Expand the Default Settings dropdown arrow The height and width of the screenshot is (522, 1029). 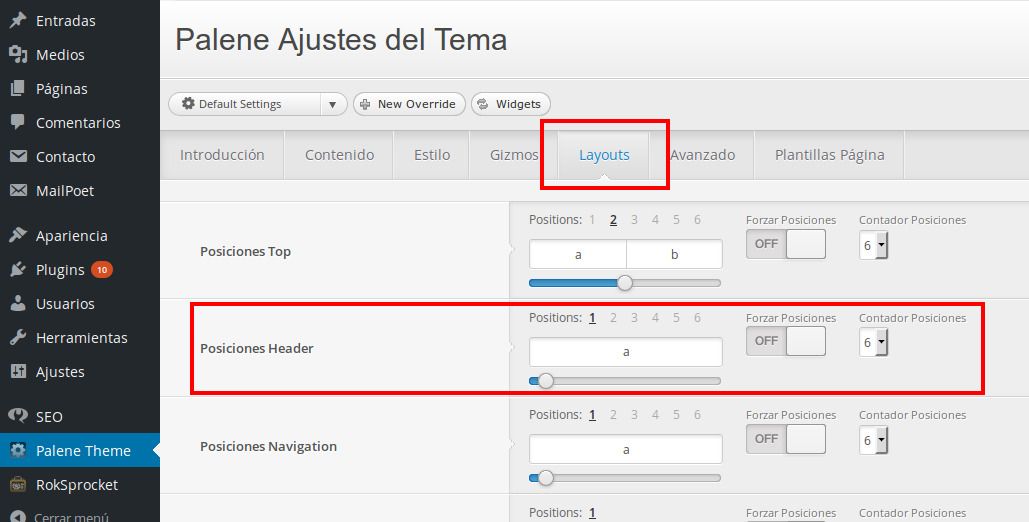(x=333, y=104)
